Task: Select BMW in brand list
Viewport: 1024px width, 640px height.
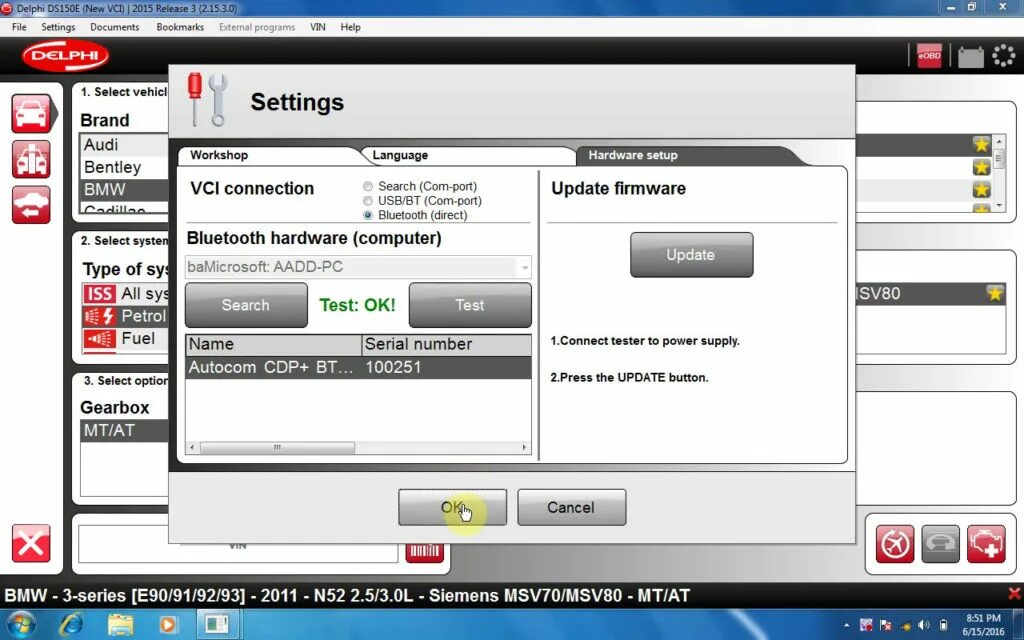Action: pos(124,189)
